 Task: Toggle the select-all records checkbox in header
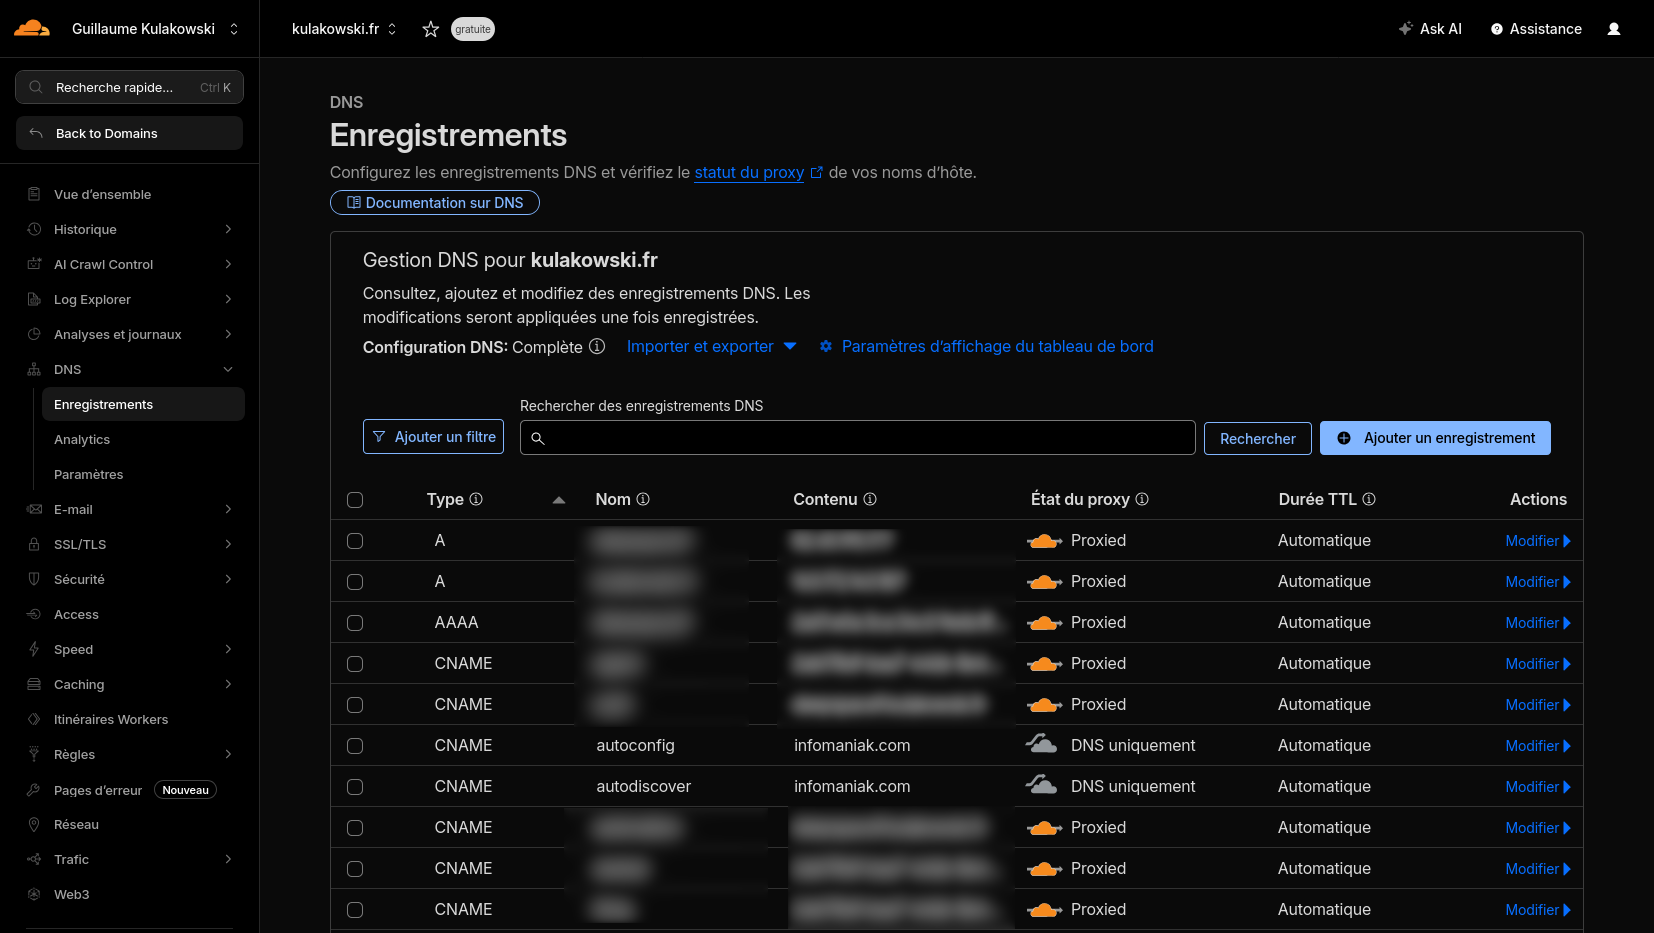pos(355,500)
